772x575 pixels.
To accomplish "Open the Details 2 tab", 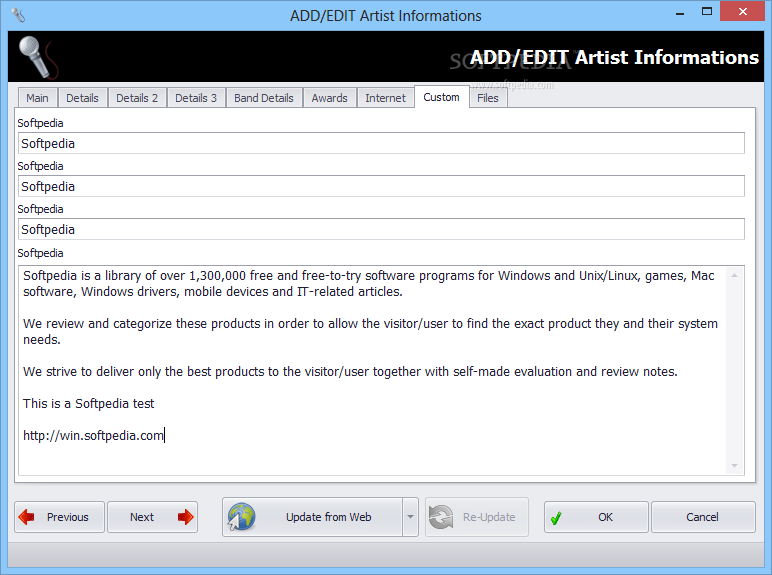I will coord(137,98).
